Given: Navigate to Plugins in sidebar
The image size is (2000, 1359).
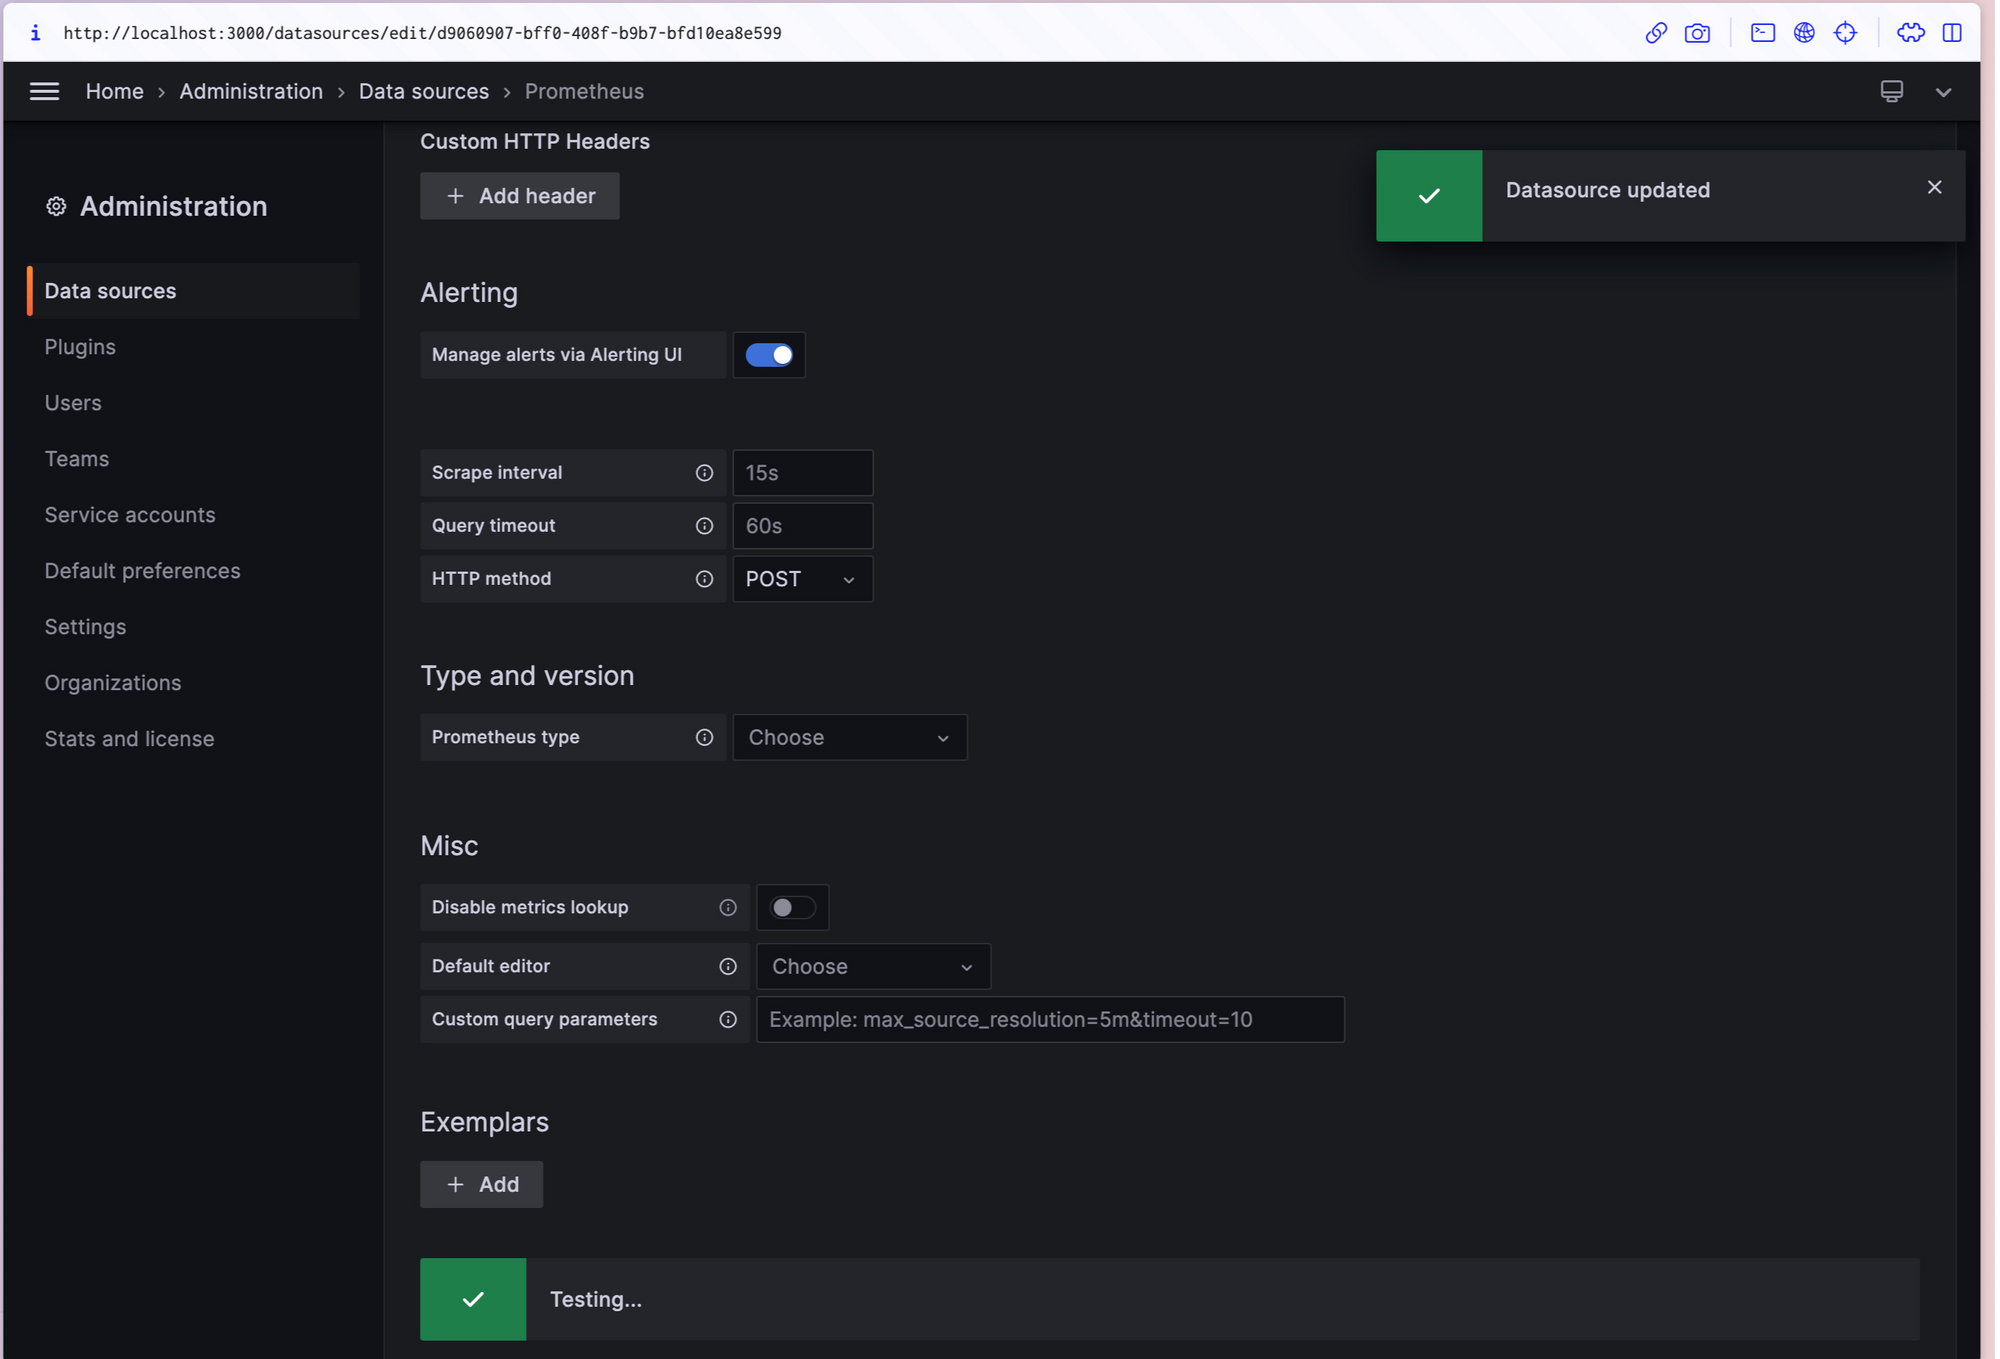Looking at the screenshot, I should point(80,346).
